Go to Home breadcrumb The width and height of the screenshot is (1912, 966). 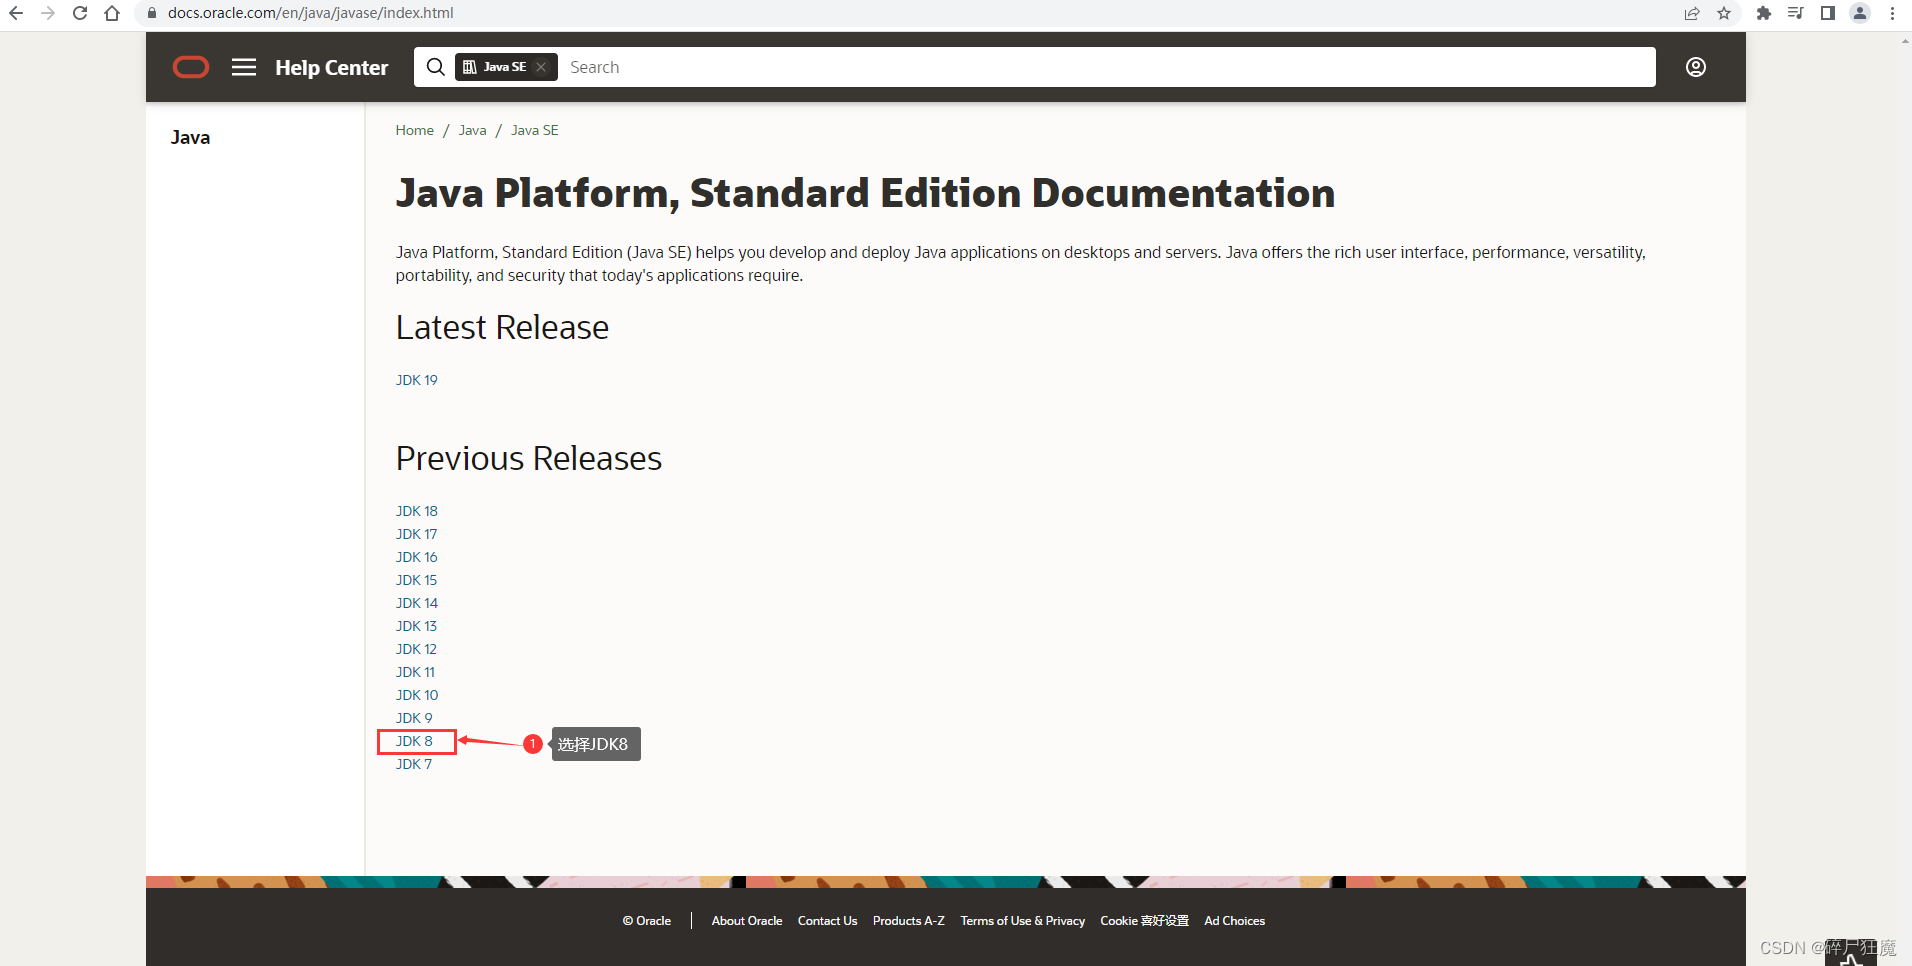(x=414, y=130)
